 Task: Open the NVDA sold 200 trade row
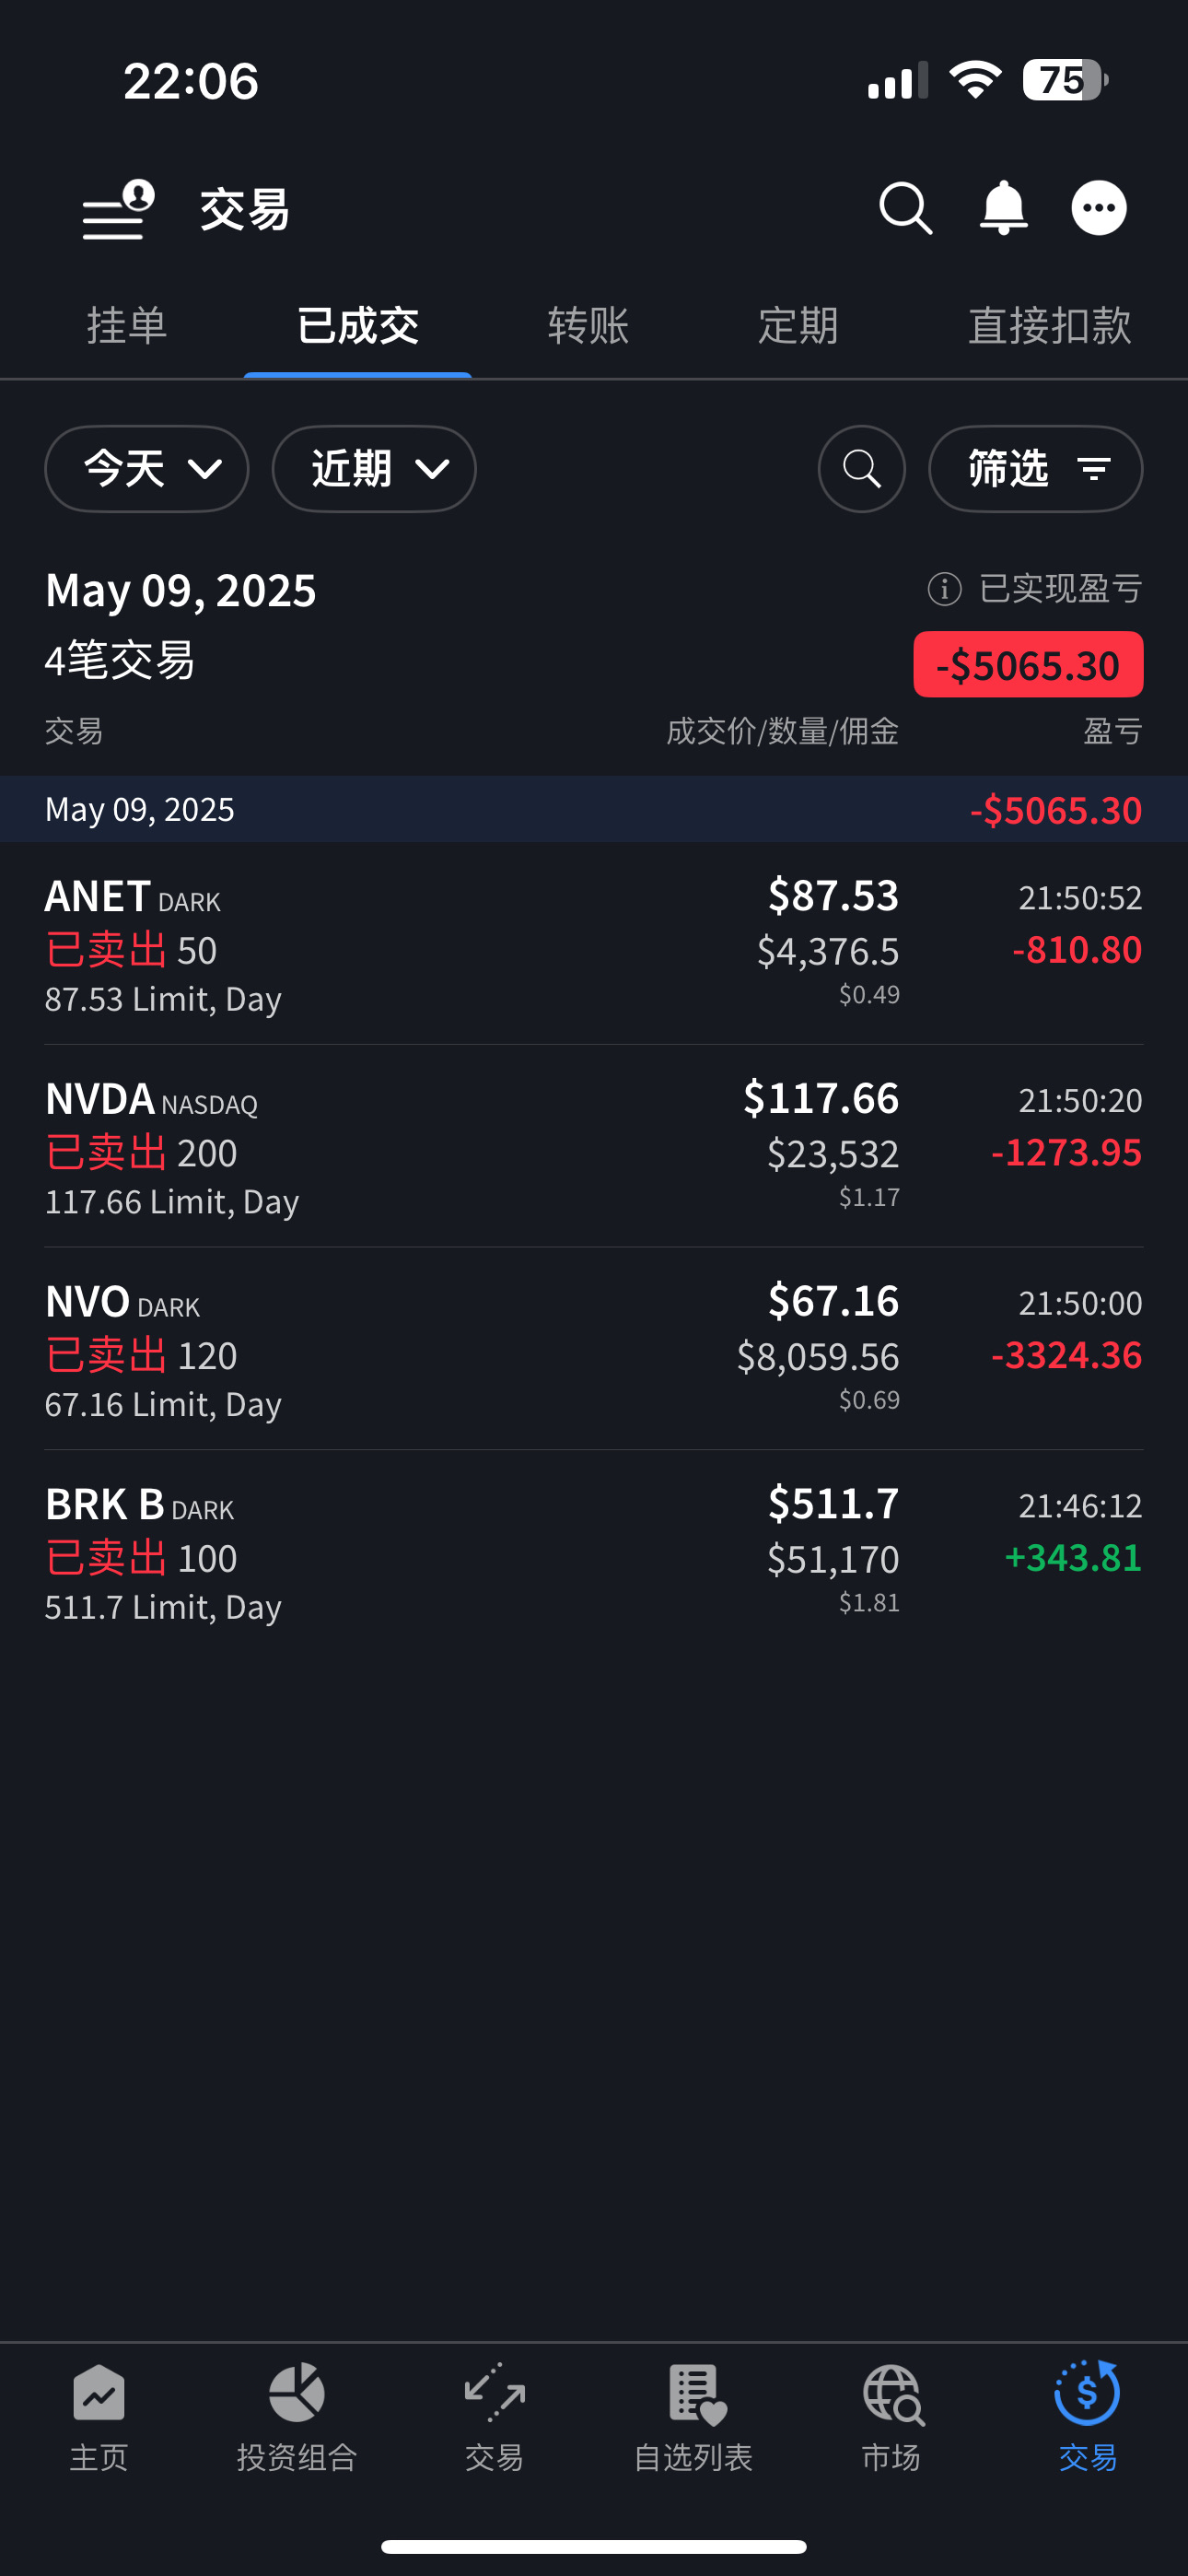click(594, 1148)
